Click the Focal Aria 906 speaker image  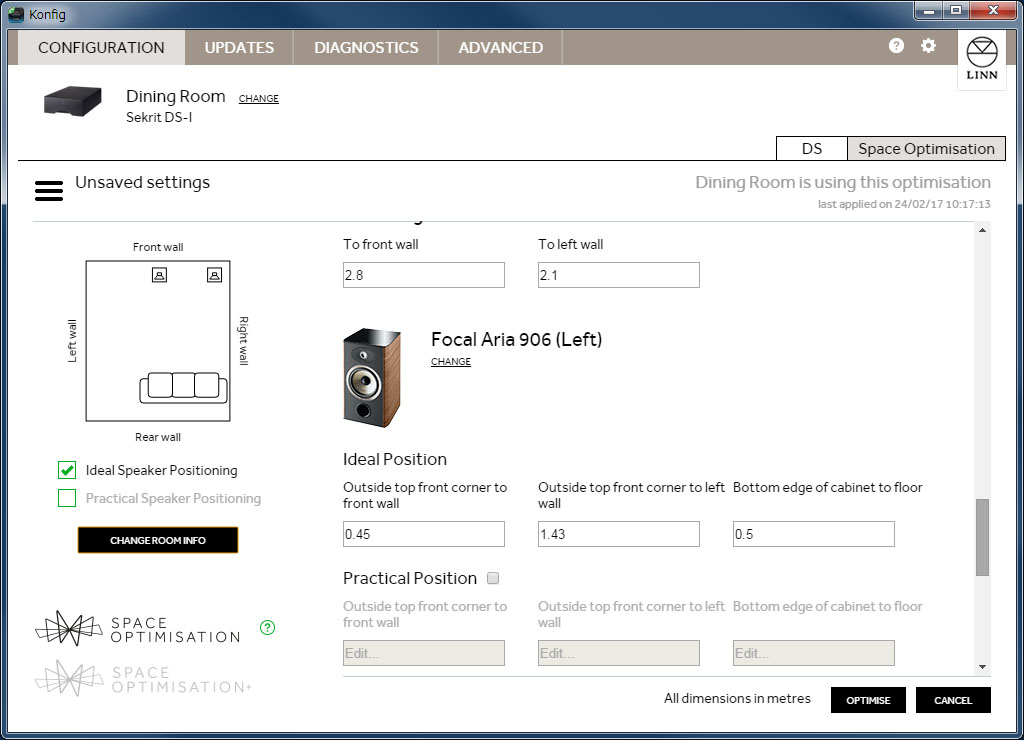pyautogui.click(x=372, y=378)
